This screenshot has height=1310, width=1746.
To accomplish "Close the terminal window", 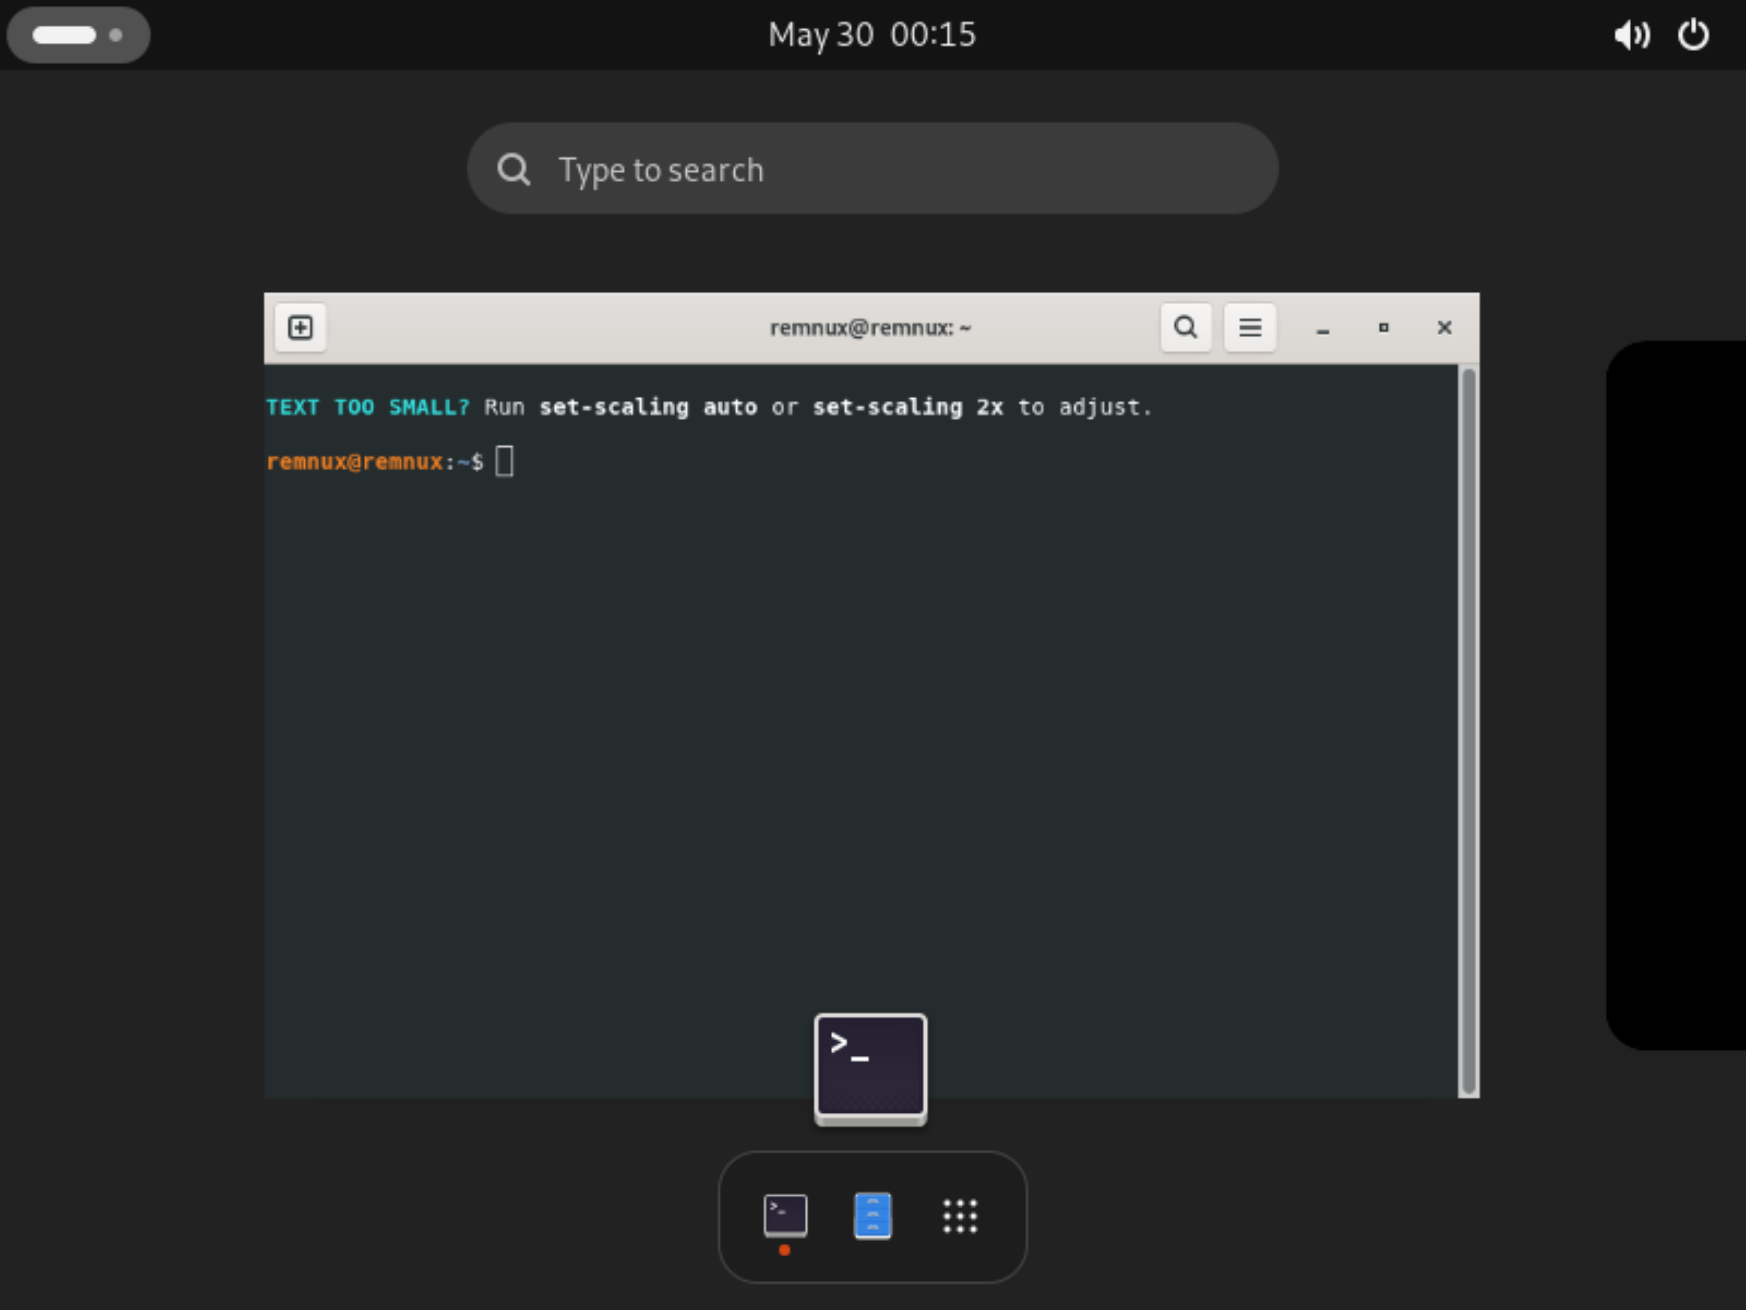I will pyautogui.click(x=1444, y=328).
